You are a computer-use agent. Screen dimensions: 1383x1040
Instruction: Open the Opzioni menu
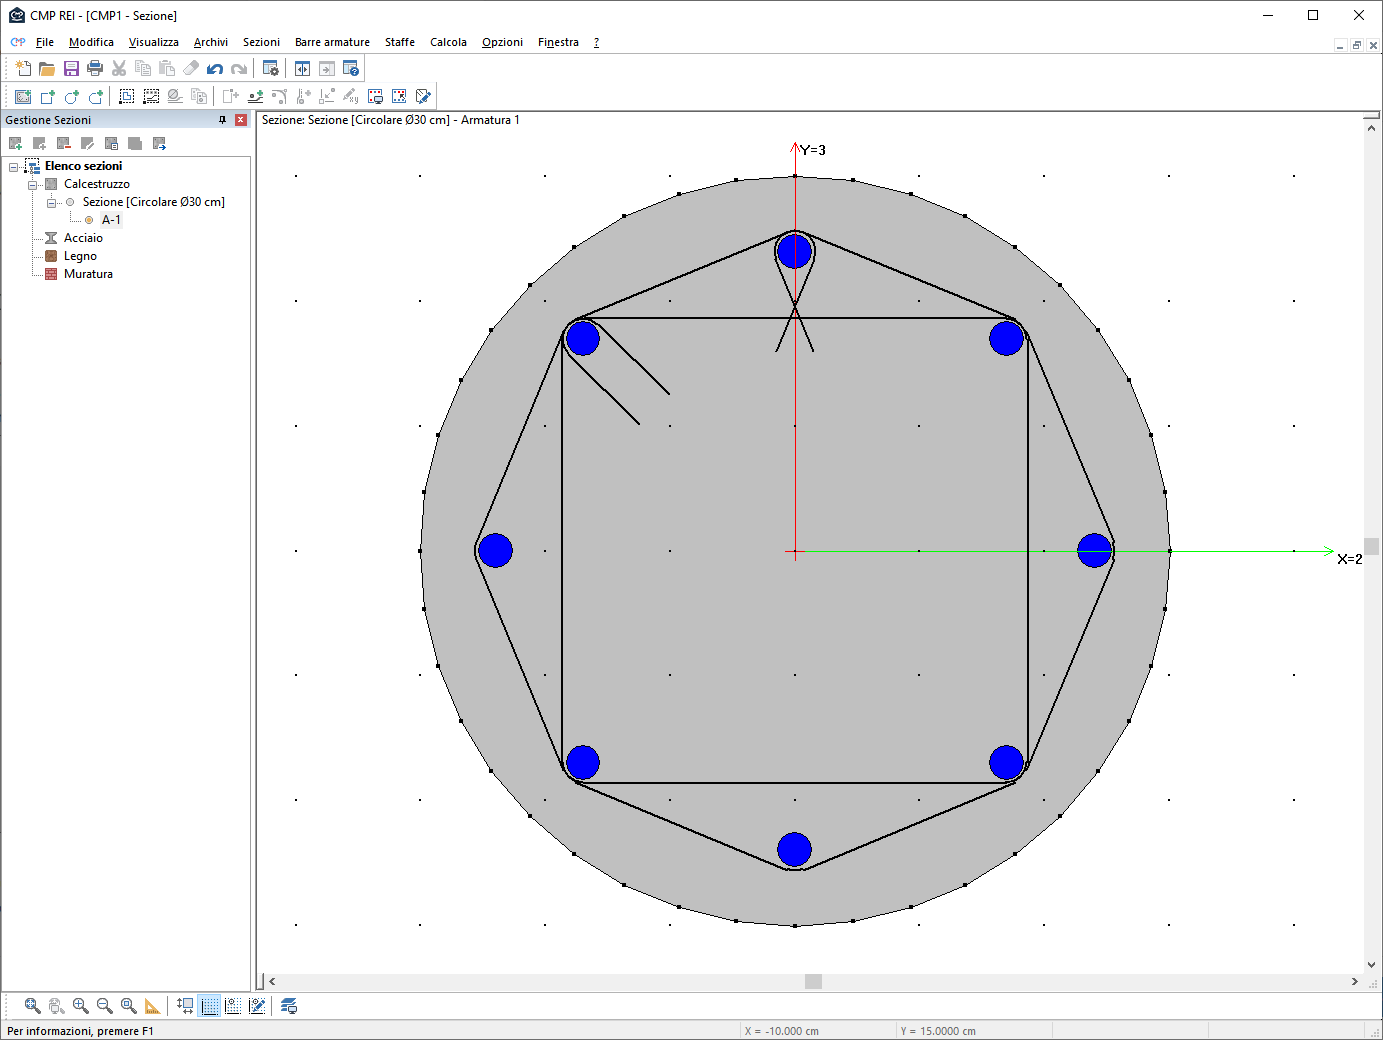(502, 42)
